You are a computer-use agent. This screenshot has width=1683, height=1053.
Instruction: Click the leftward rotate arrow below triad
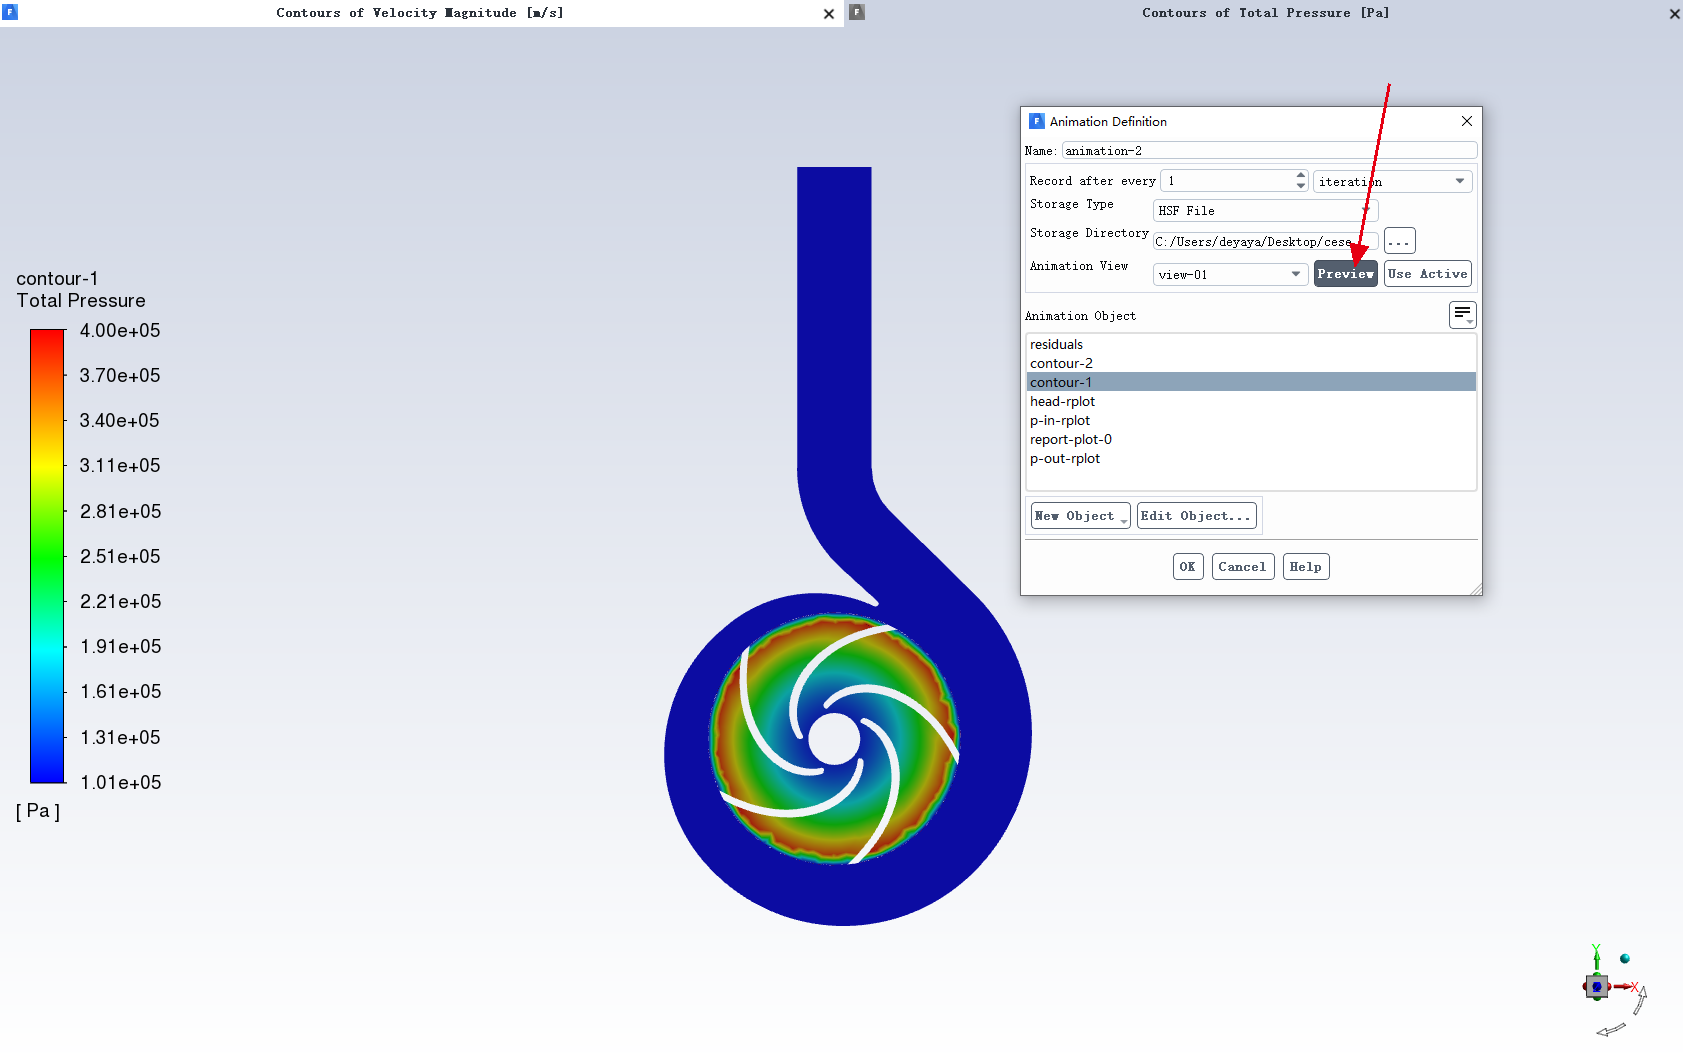[x=1610, y=1030]
